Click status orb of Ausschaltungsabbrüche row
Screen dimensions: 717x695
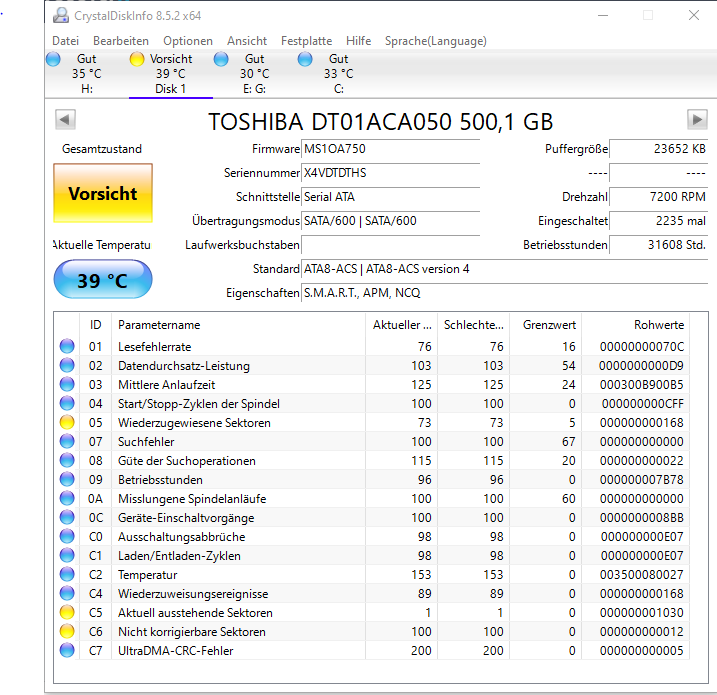click(67, 536)
